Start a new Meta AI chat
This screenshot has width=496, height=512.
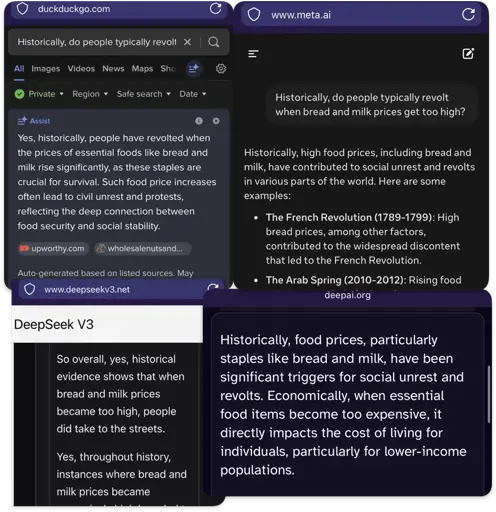point(468,53)
